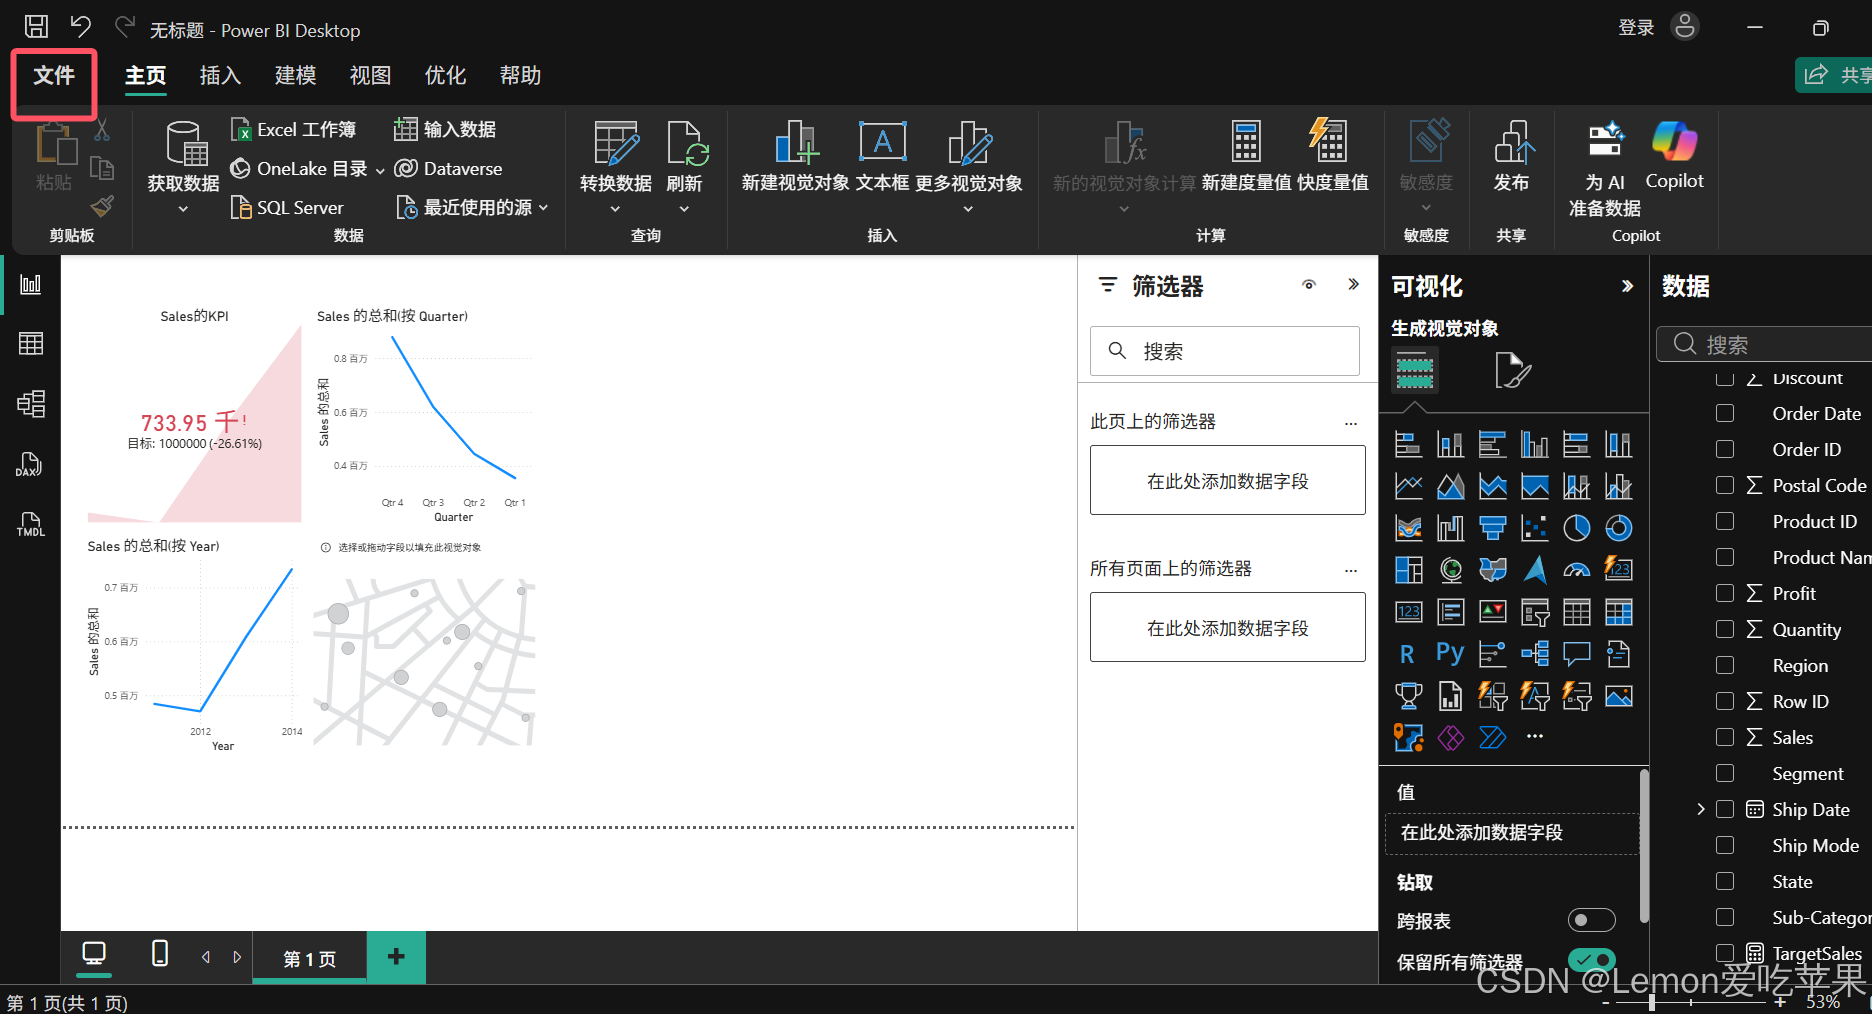Image resolution: width=1872 pixels, height=1014 pixels.
Task: Switch to the 插入 ribbon tab
Action: pos(220,76)
